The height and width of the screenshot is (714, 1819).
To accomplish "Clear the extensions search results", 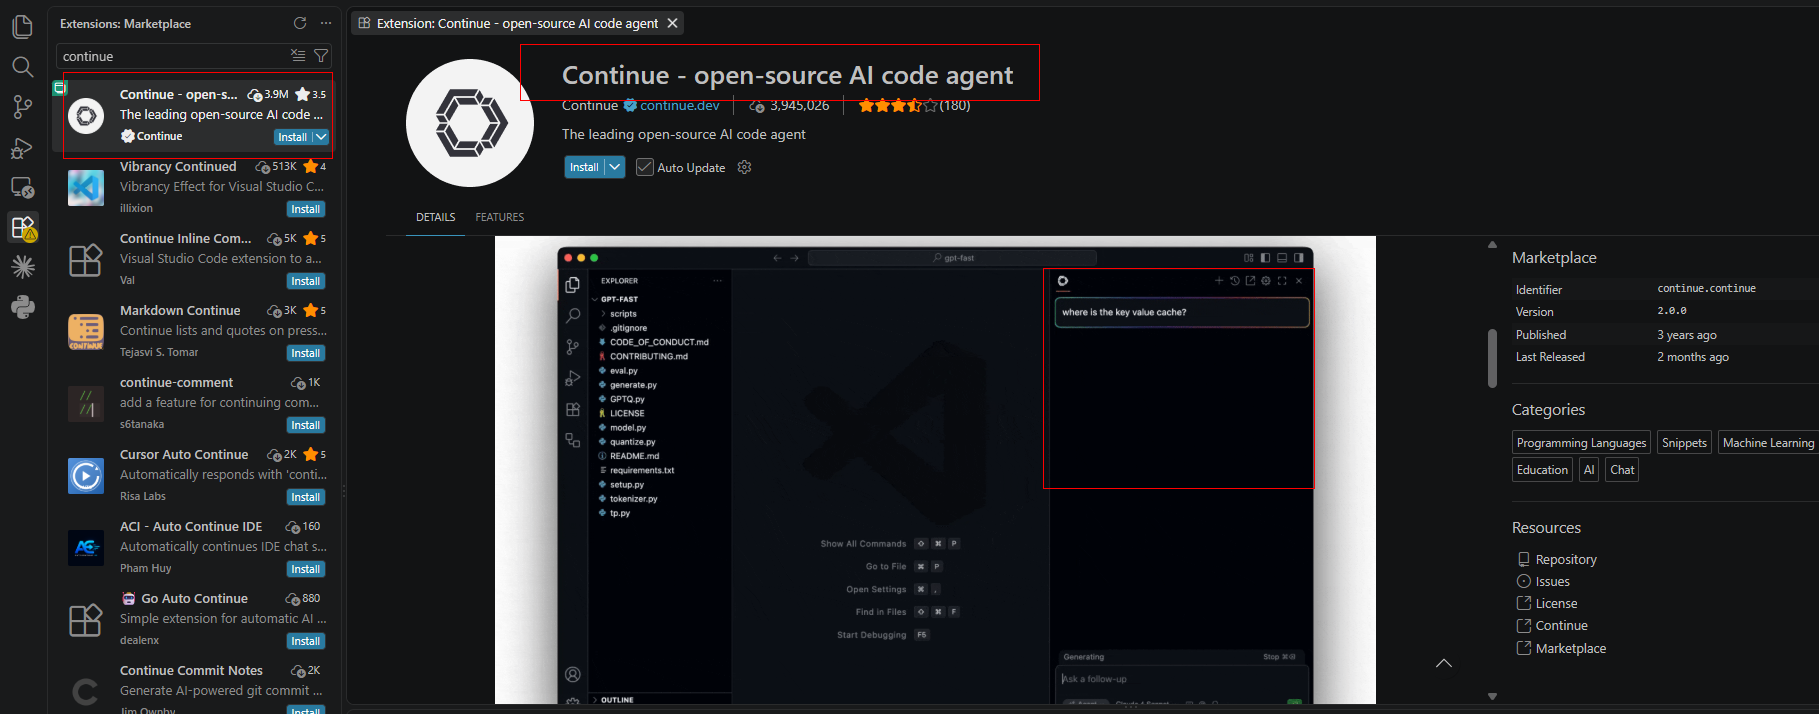I will [x=298, y=56].
